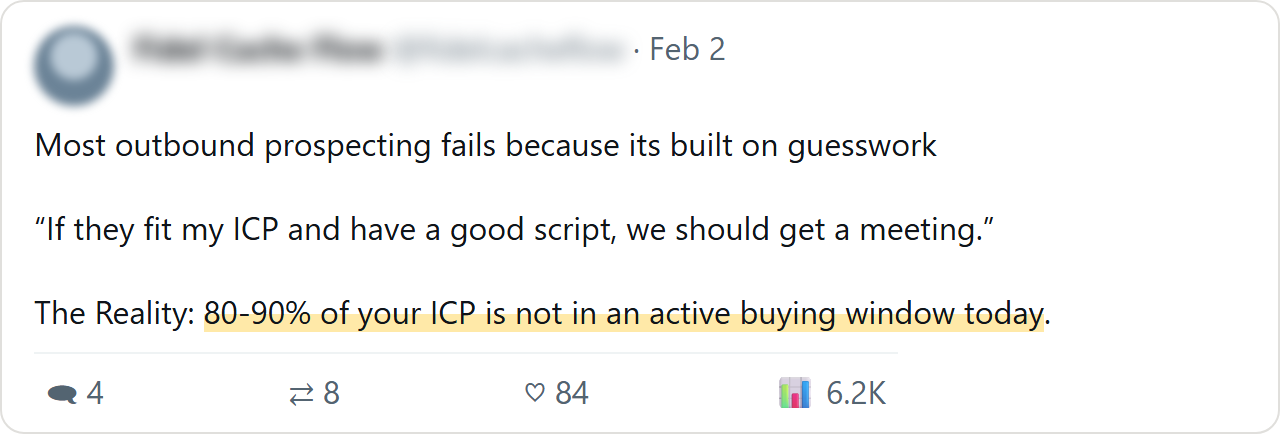
Task: Open the views bar chart icon
Action: pos(794,394)
